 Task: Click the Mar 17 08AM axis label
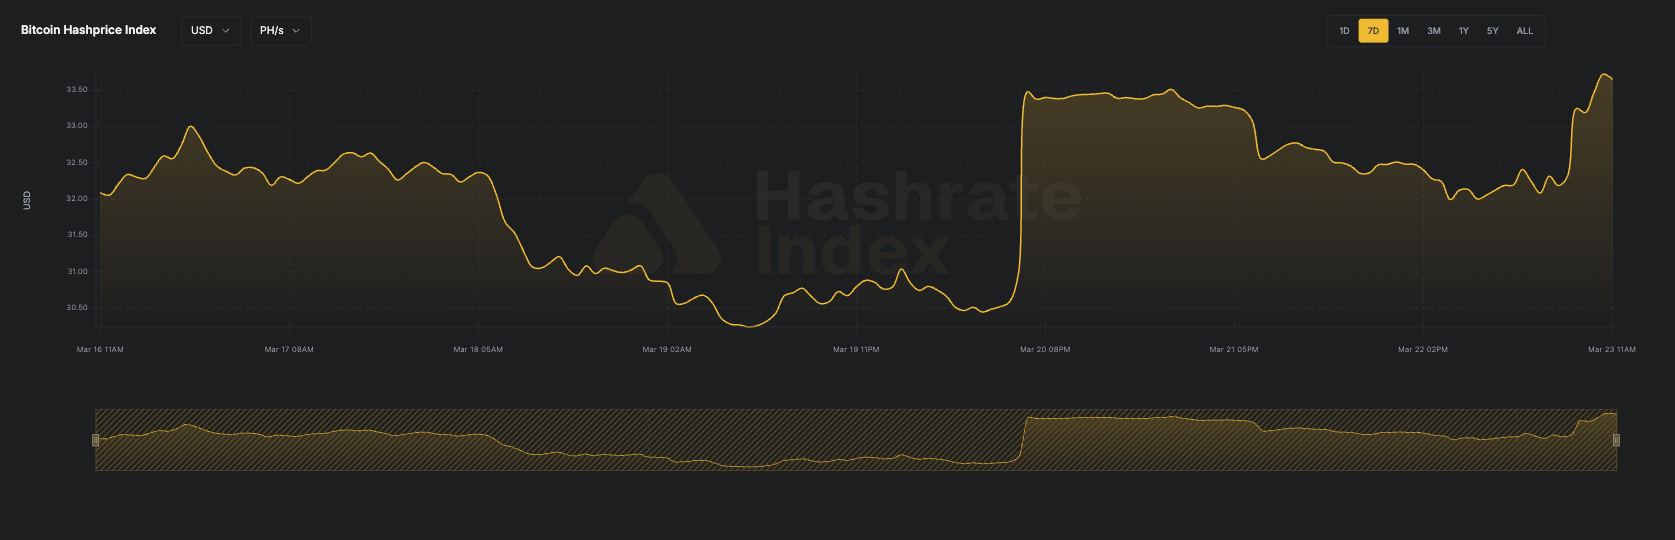click(x=289, y=349)
